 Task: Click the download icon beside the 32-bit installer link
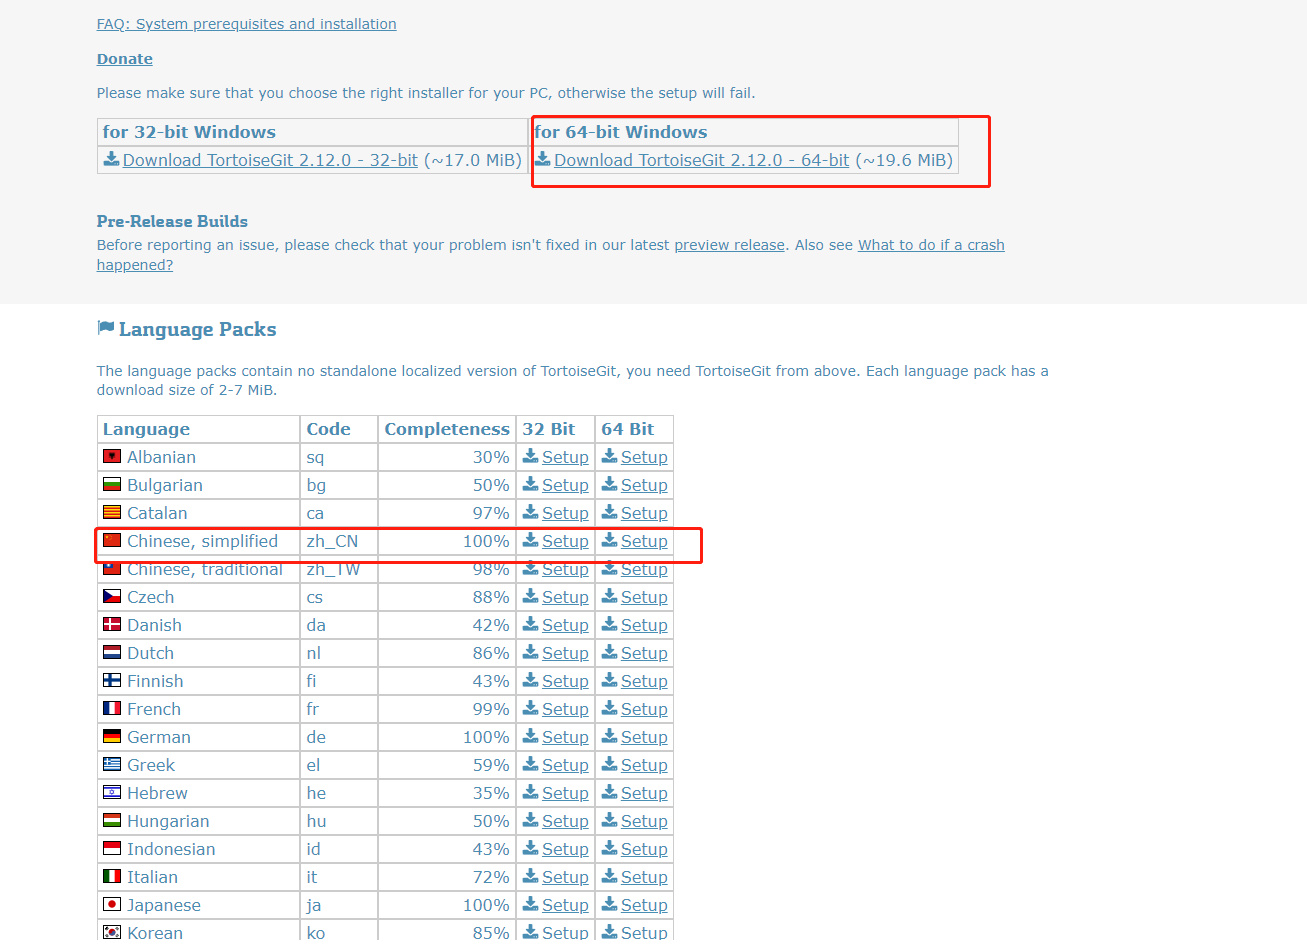click(111, 159)
